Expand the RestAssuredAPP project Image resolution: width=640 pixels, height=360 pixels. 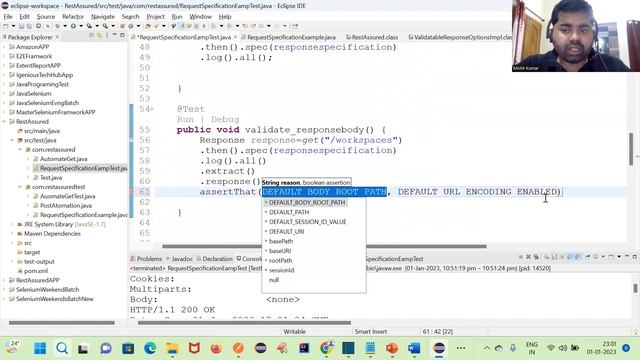pyautogui.click(x=4, y=280)
